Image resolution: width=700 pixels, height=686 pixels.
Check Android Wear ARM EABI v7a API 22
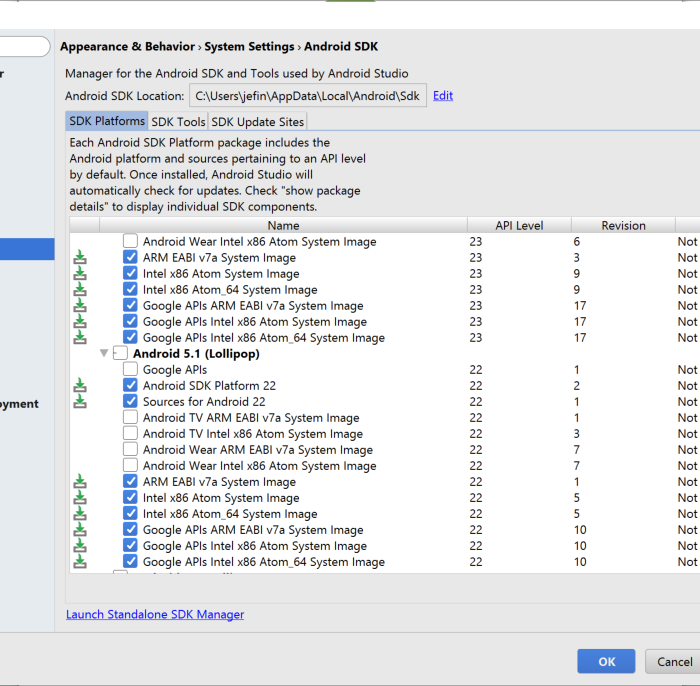pyautogui.click(x=130, y=449)
